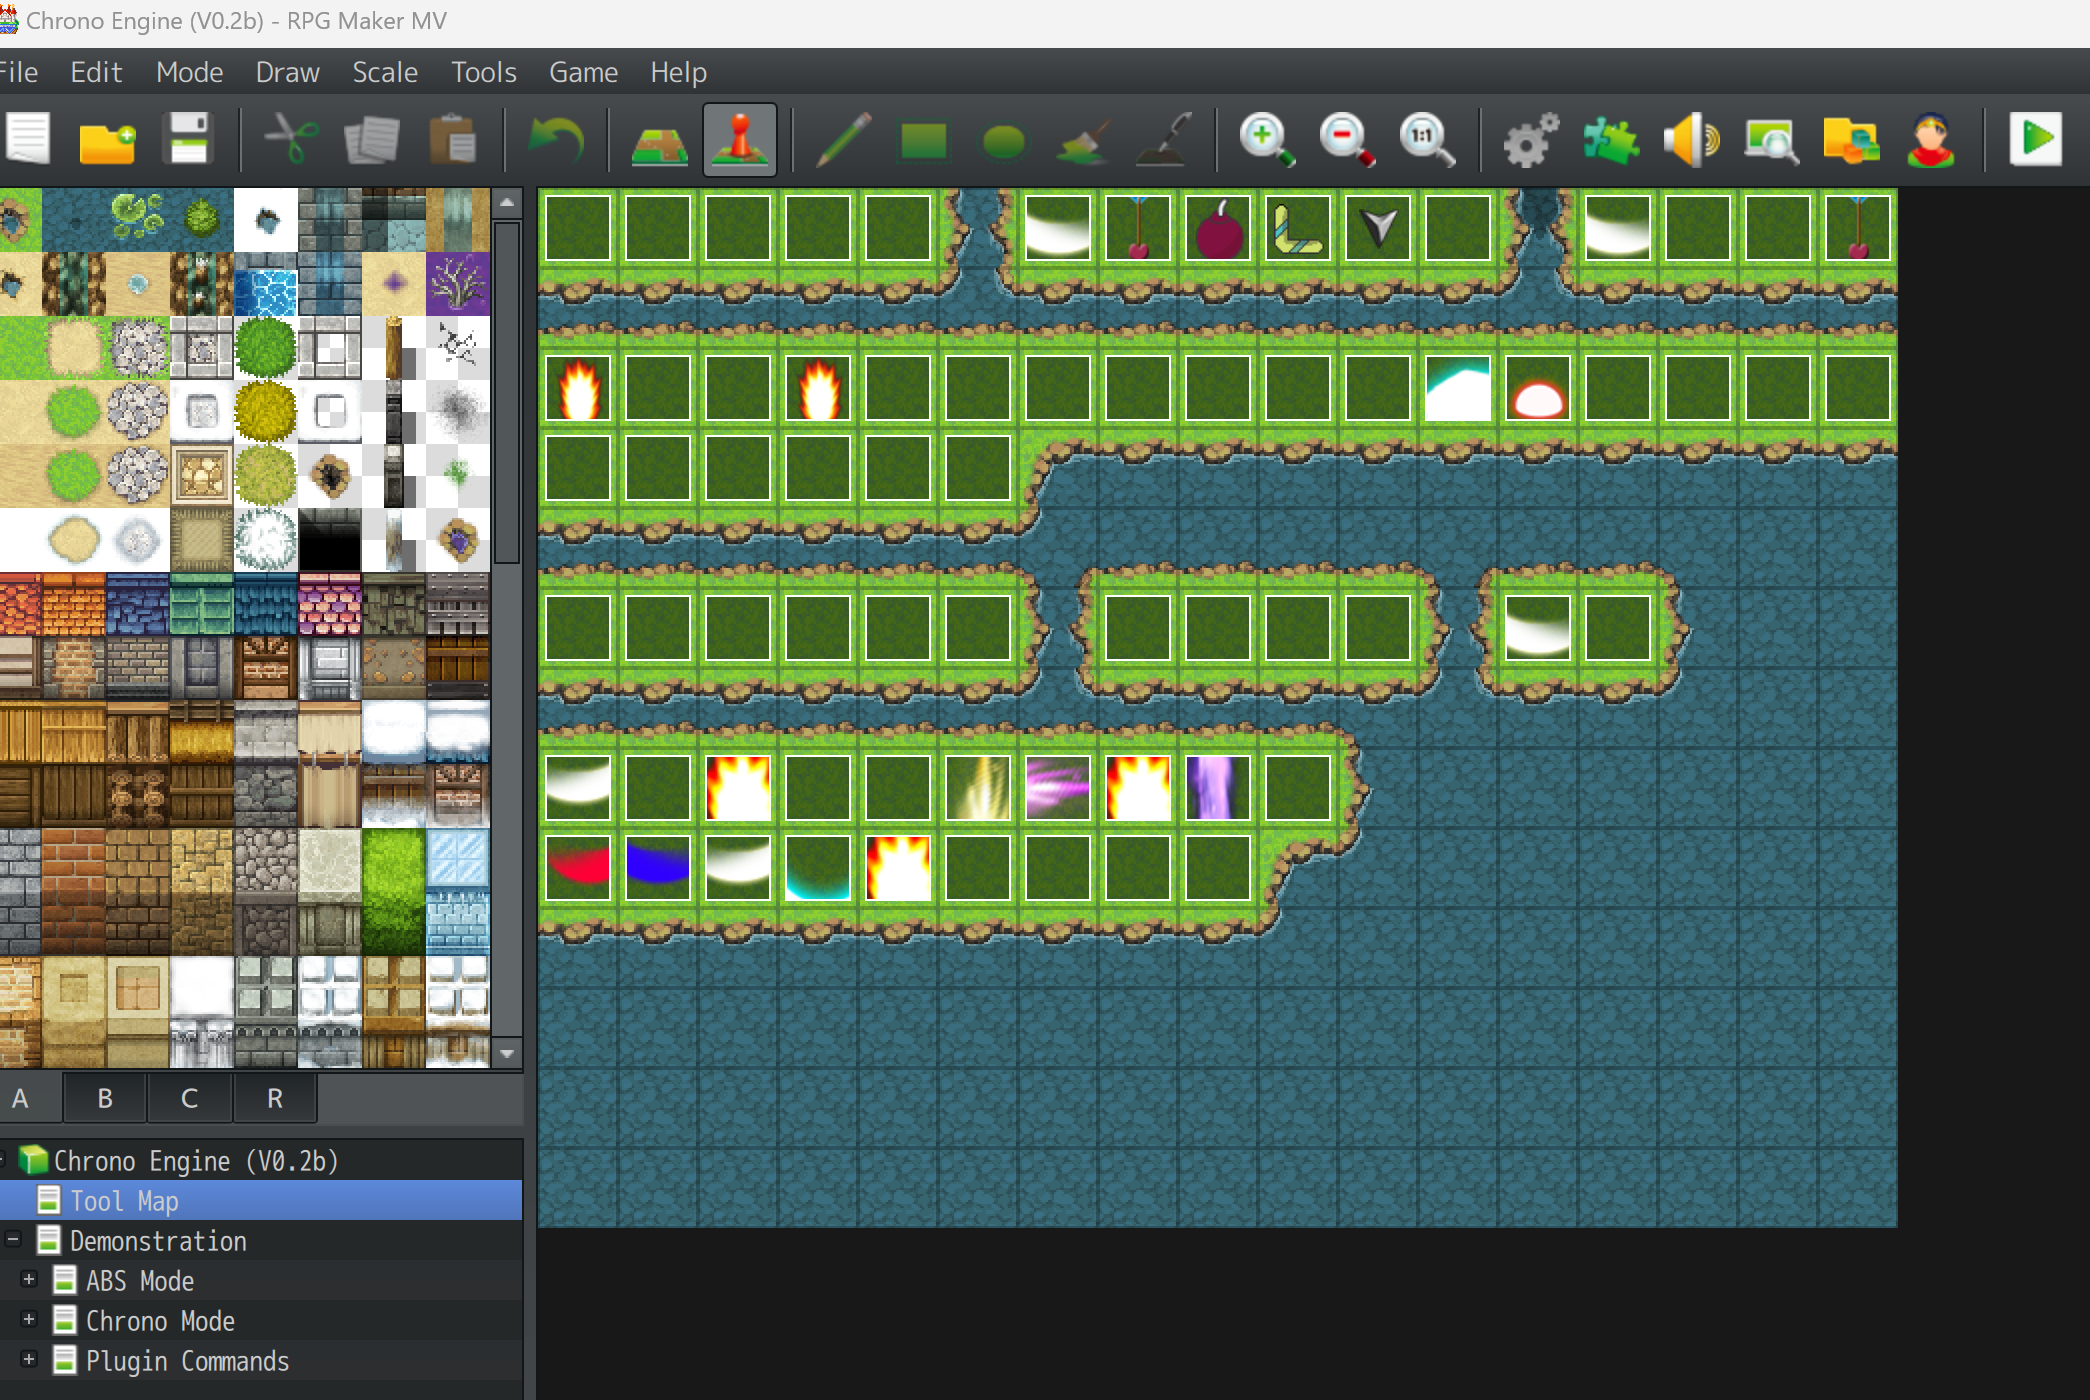The height and width of the screenshot is (1400, 2090).
Task: Start playtest with the green play button
Action: pos(2035,139)
